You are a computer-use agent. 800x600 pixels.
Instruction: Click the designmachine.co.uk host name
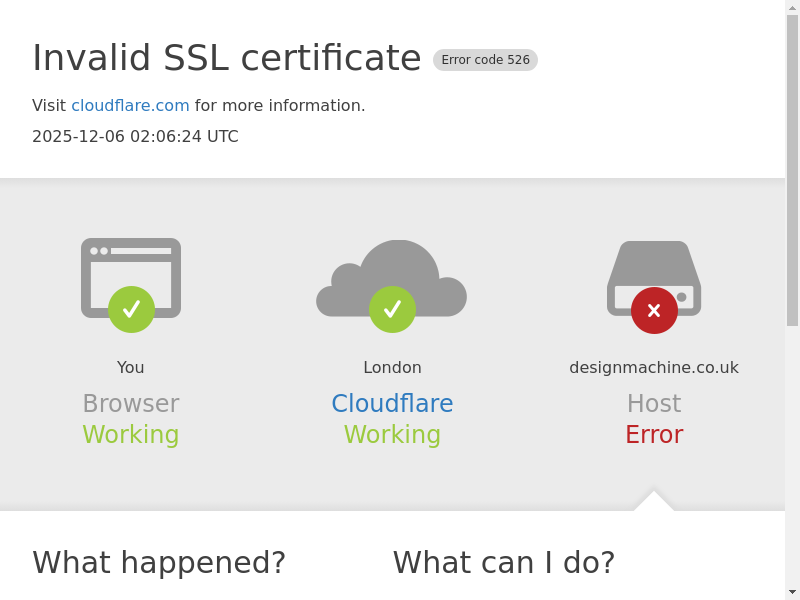[x=654, y=368]
